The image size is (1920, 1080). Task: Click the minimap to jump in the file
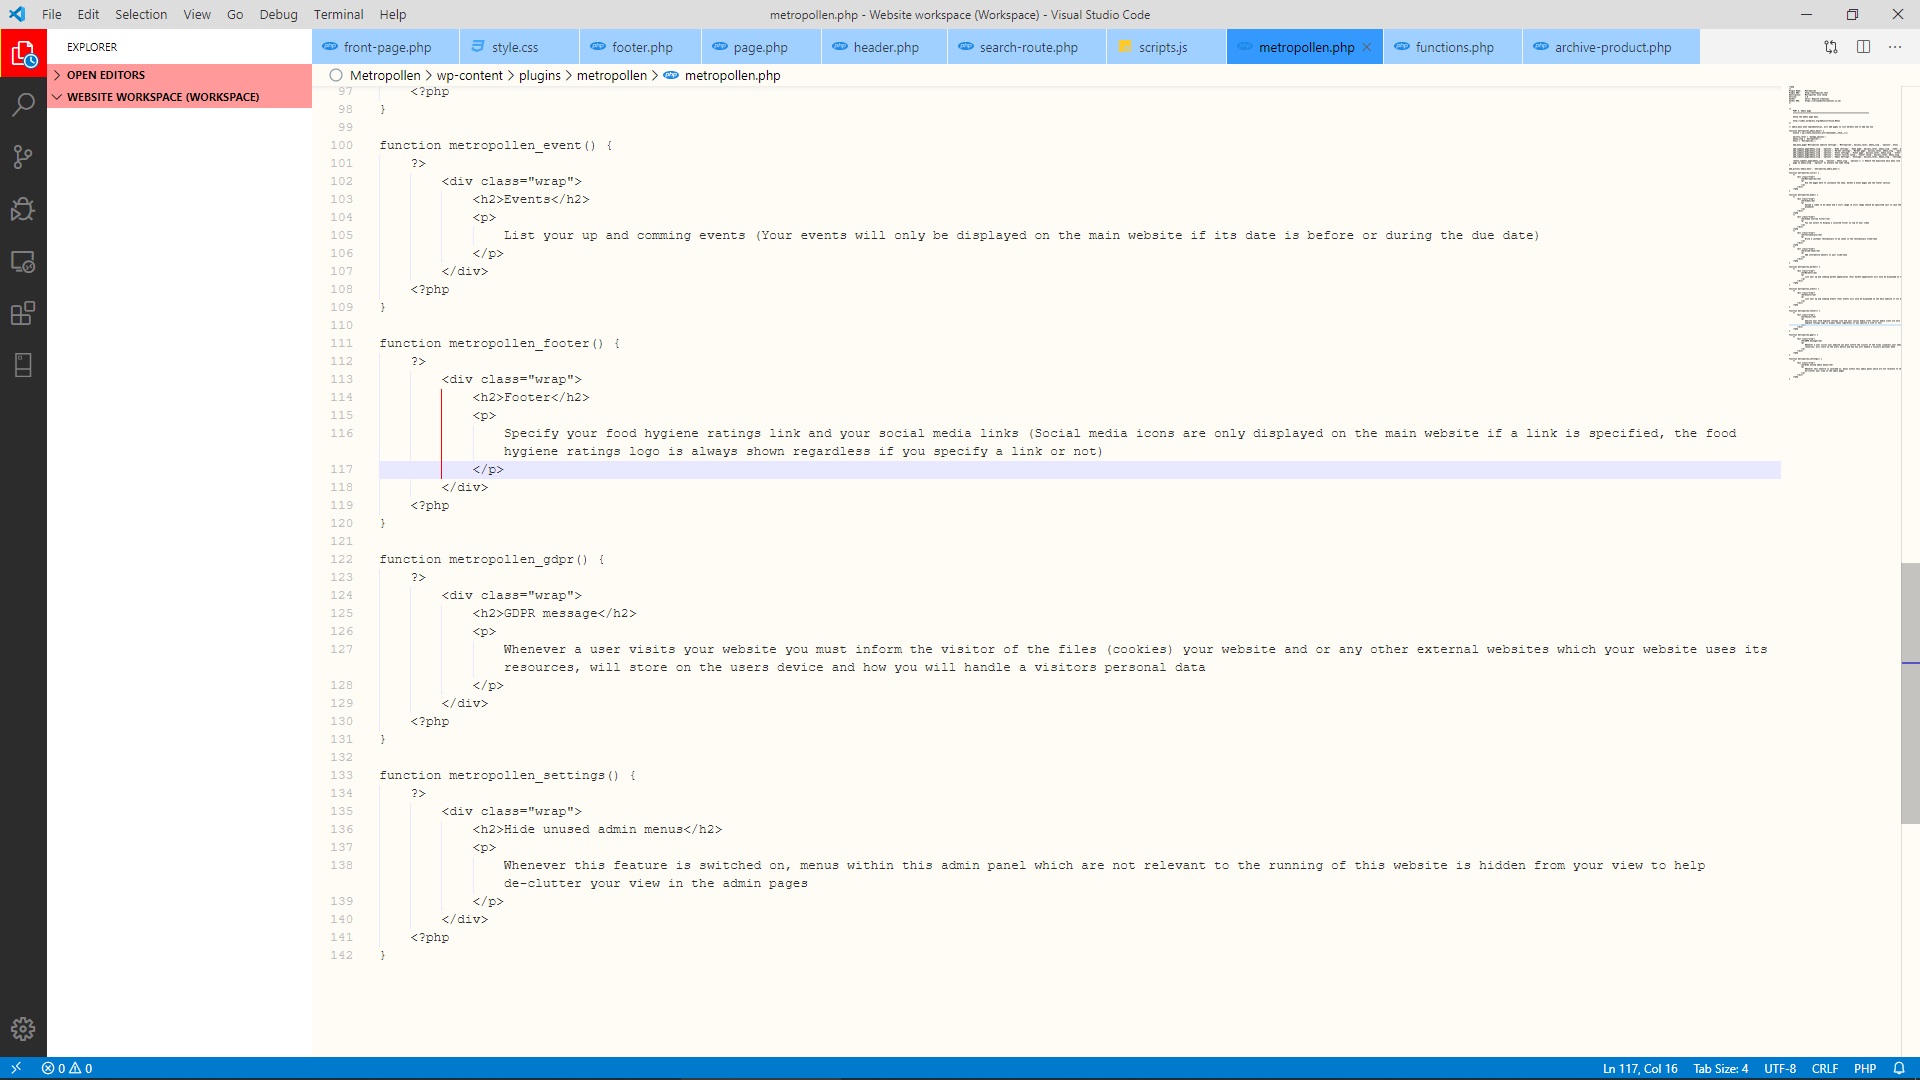point(1845,230)
